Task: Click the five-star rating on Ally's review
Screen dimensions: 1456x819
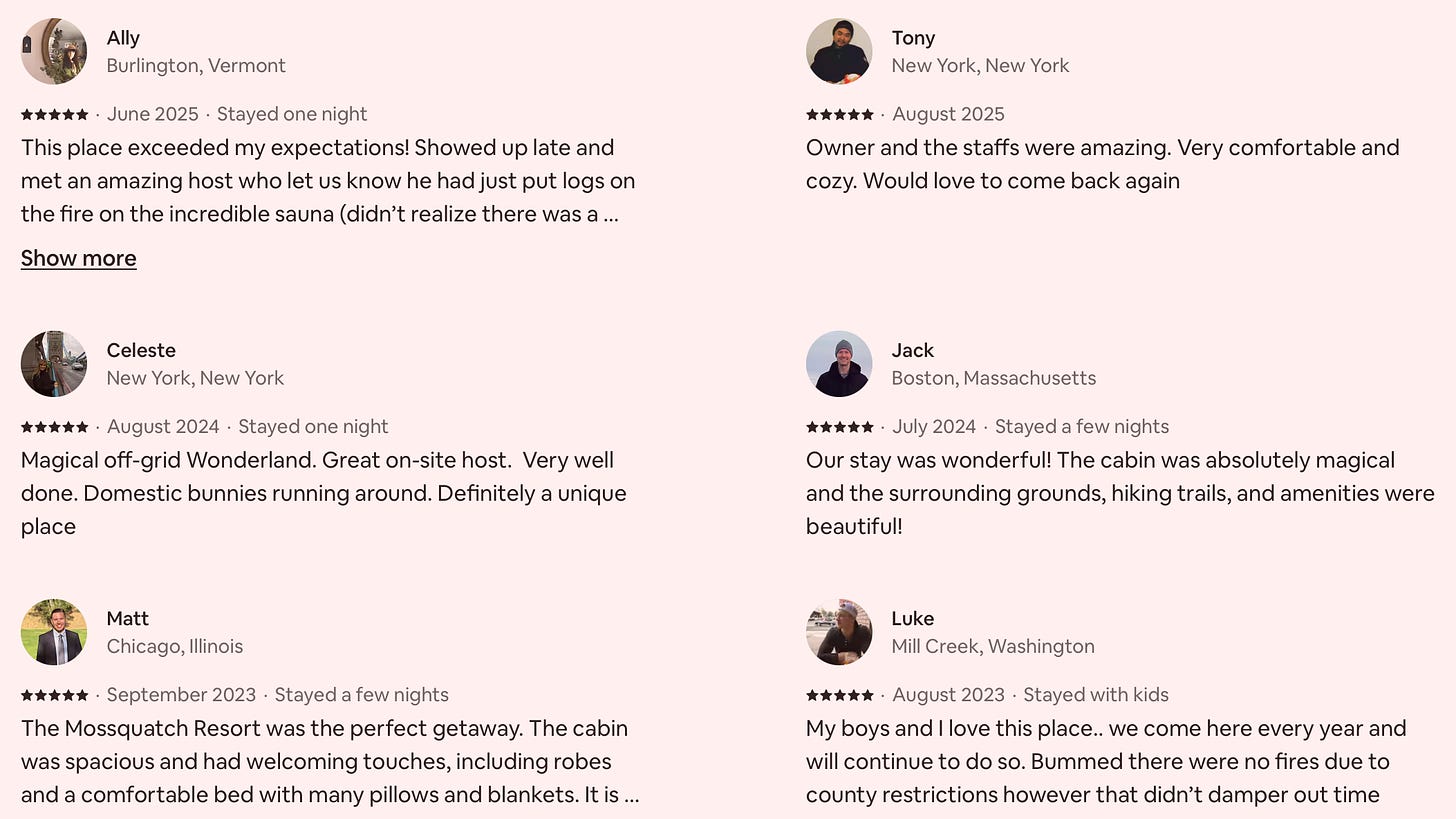Action: tap(55, 114)
